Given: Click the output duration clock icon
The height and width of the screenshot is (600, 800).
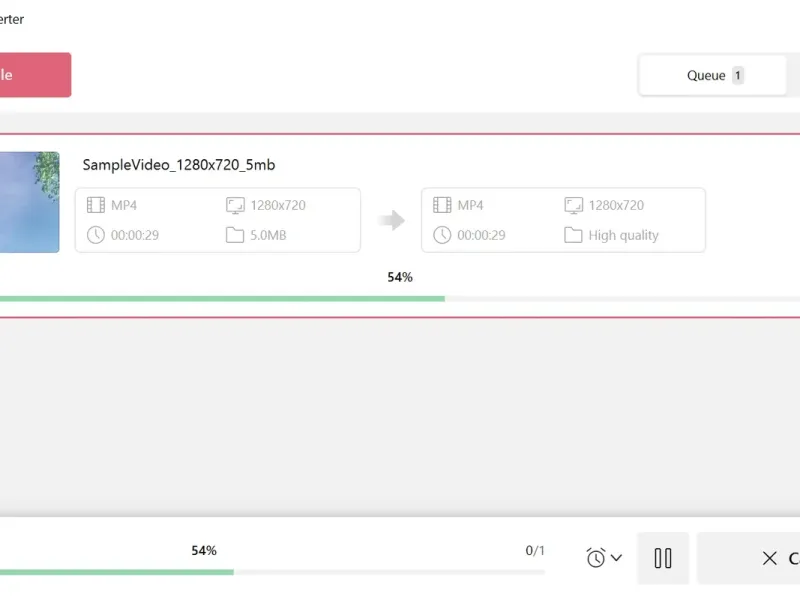Looking at the screenshot, I should tap(442, 235).
